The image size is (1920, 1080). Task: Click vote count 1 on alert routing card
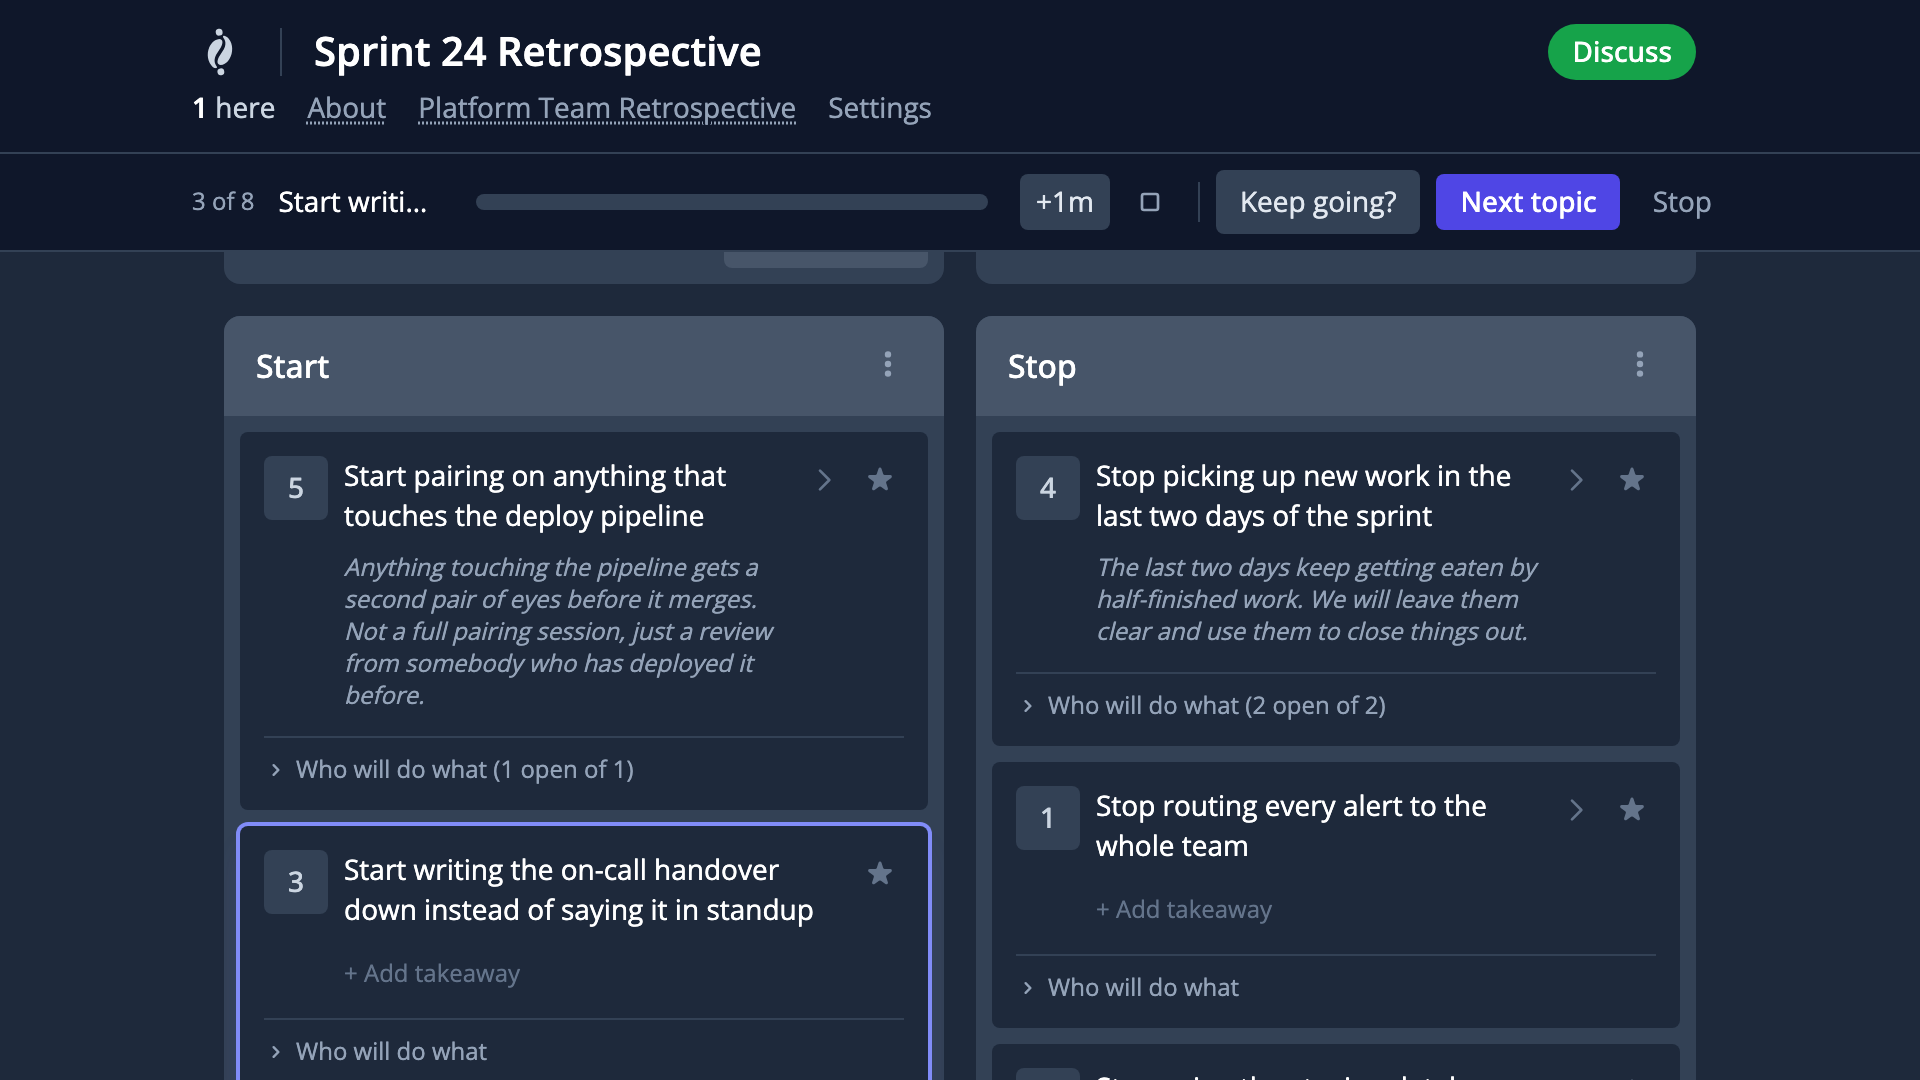pyautogui.click(x=1048, y=818)
